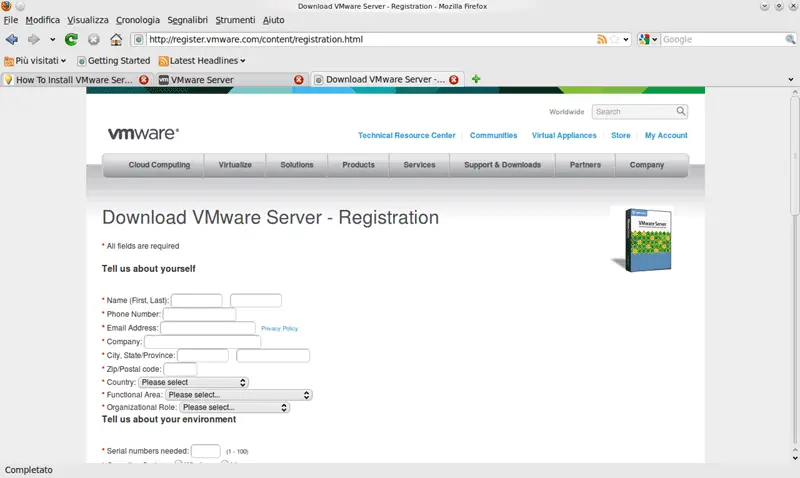Click the Phone Number field
This screenshot has width=800, height=478.
[x=199, y=314]
